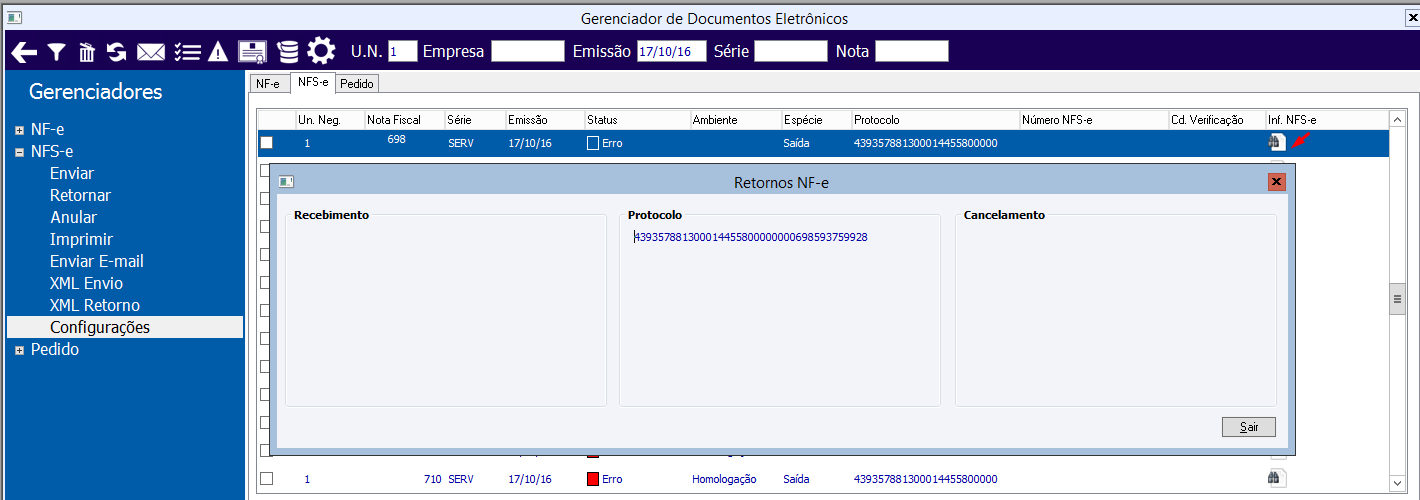
Task: Open XML Retorno in the sidebar
Action: [95, 306]
